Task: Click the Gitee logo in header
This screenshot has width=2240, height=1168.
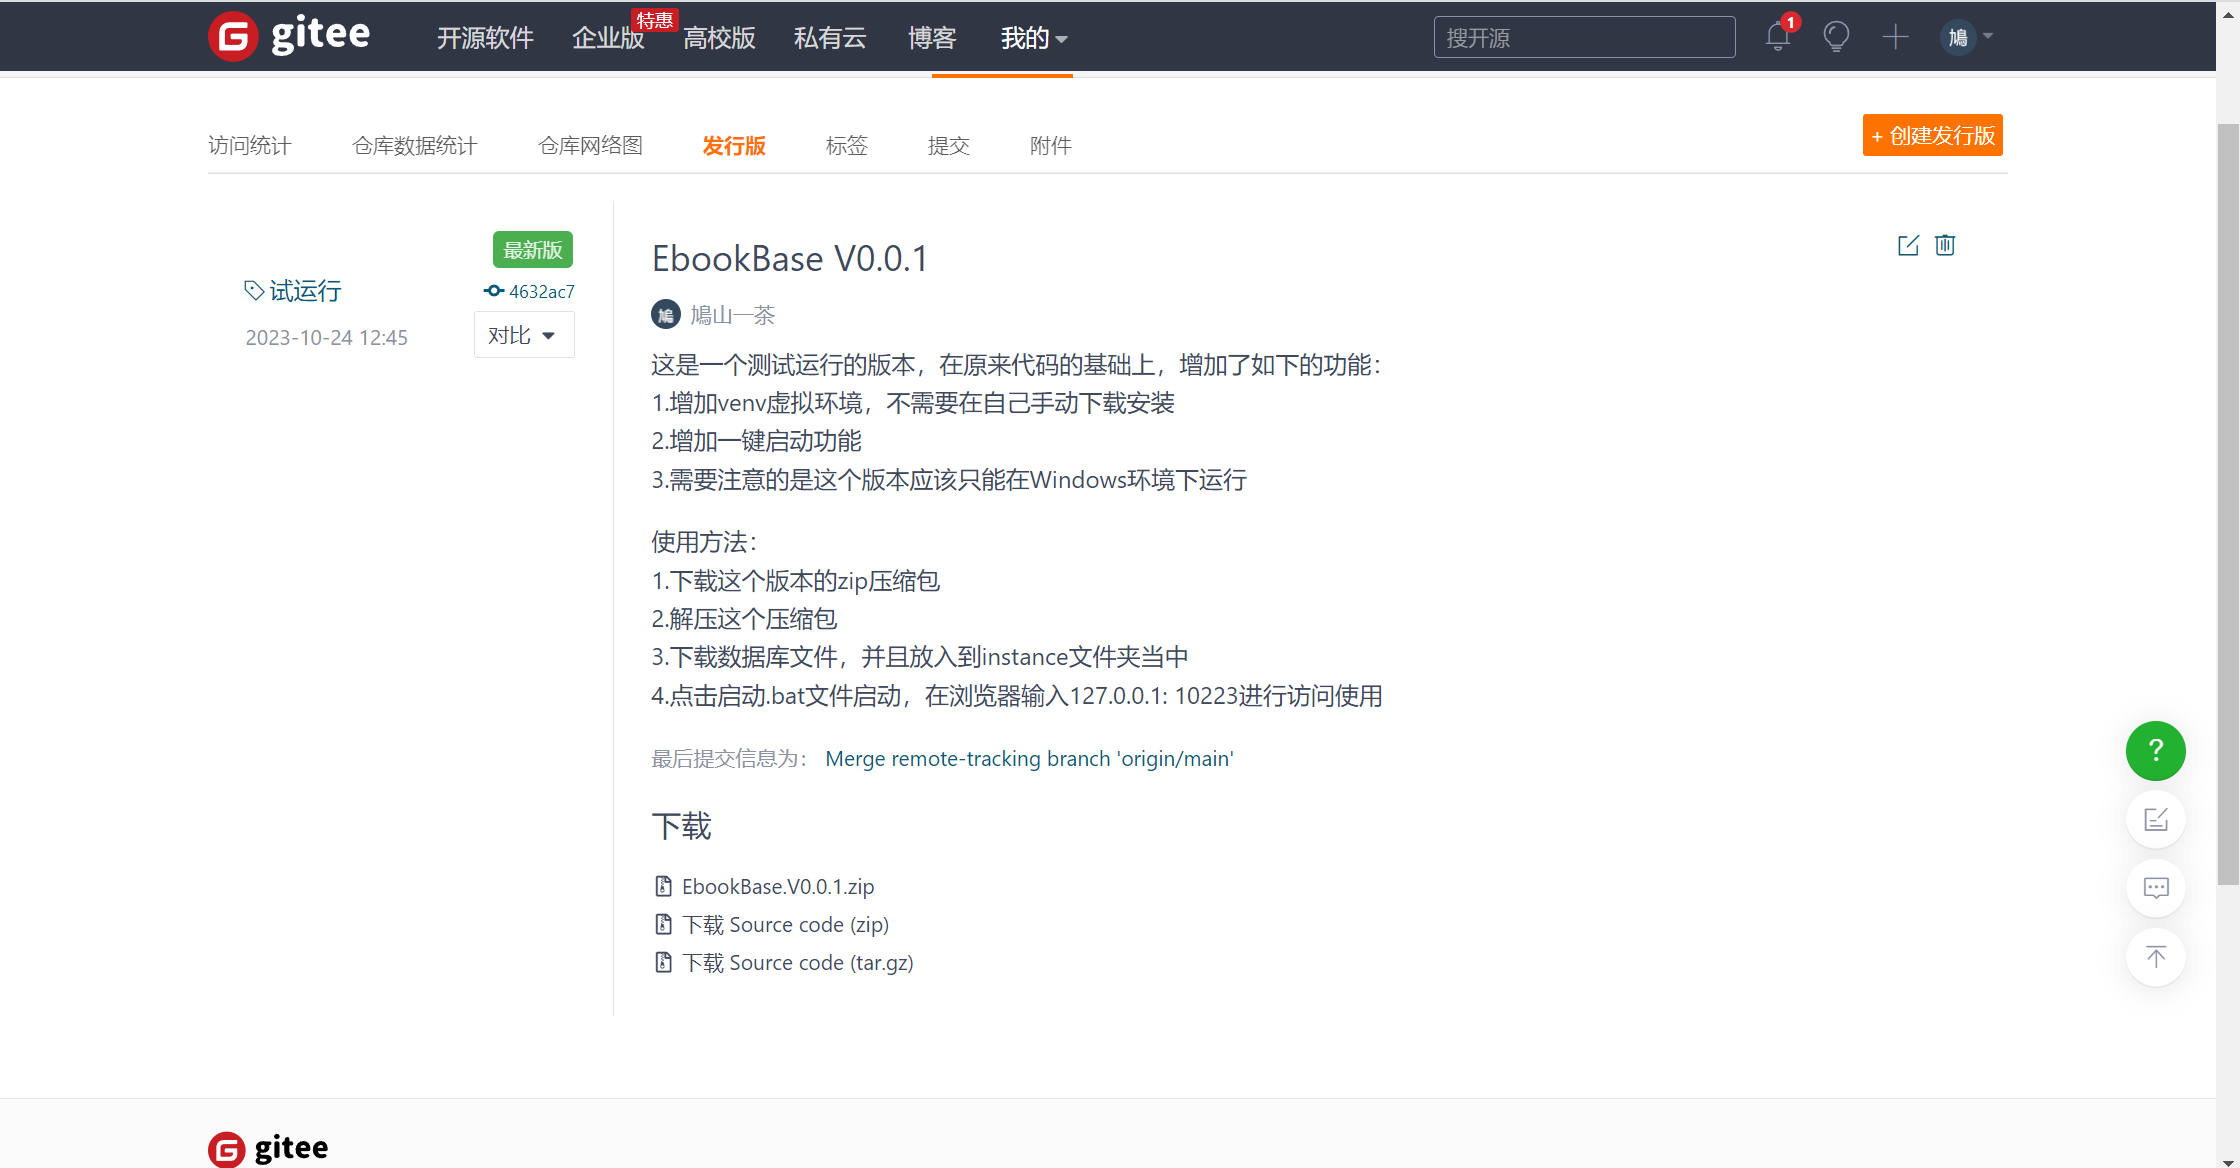Action: (289, 37)
